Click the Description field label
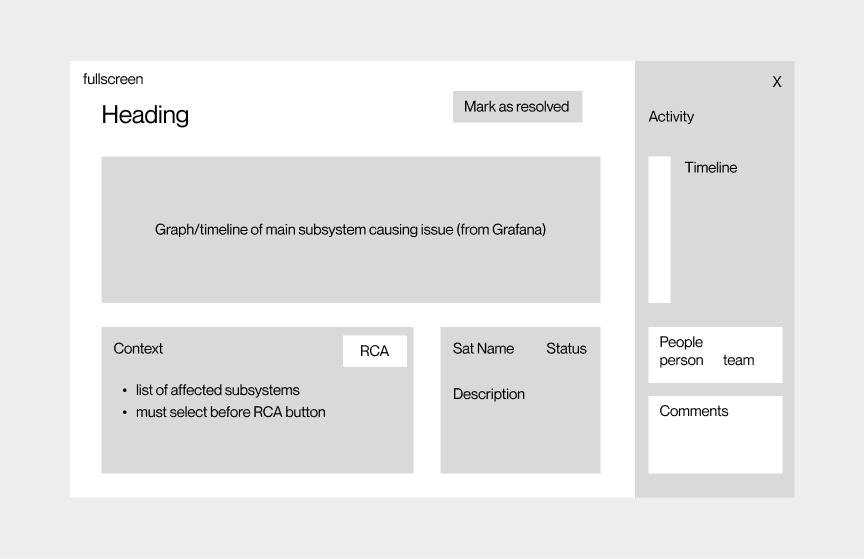Screen dimensions: 864x559 (x=489, y=394)
